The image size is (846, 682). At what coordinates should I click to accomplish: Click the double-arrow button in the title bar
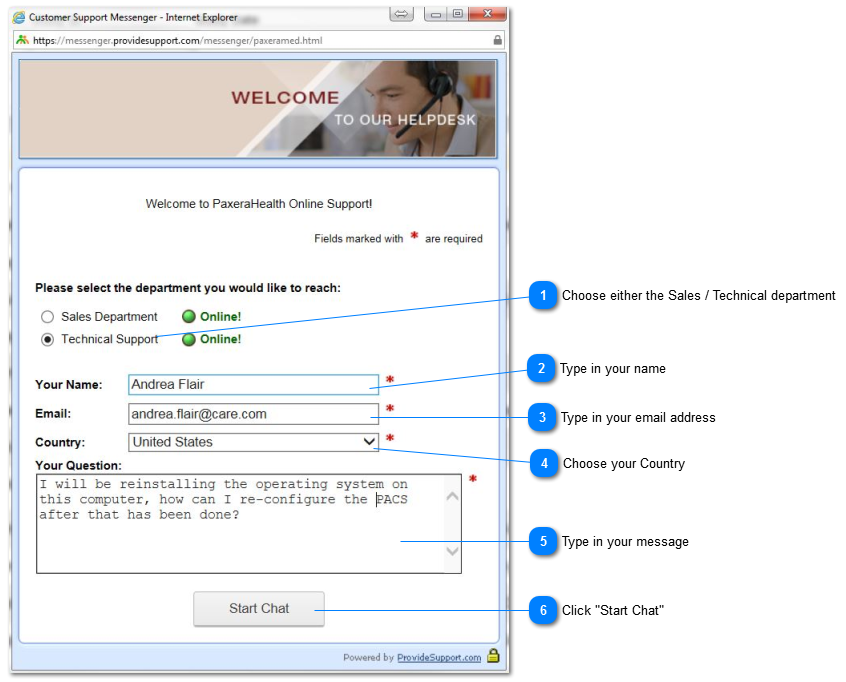coord(401,14)
